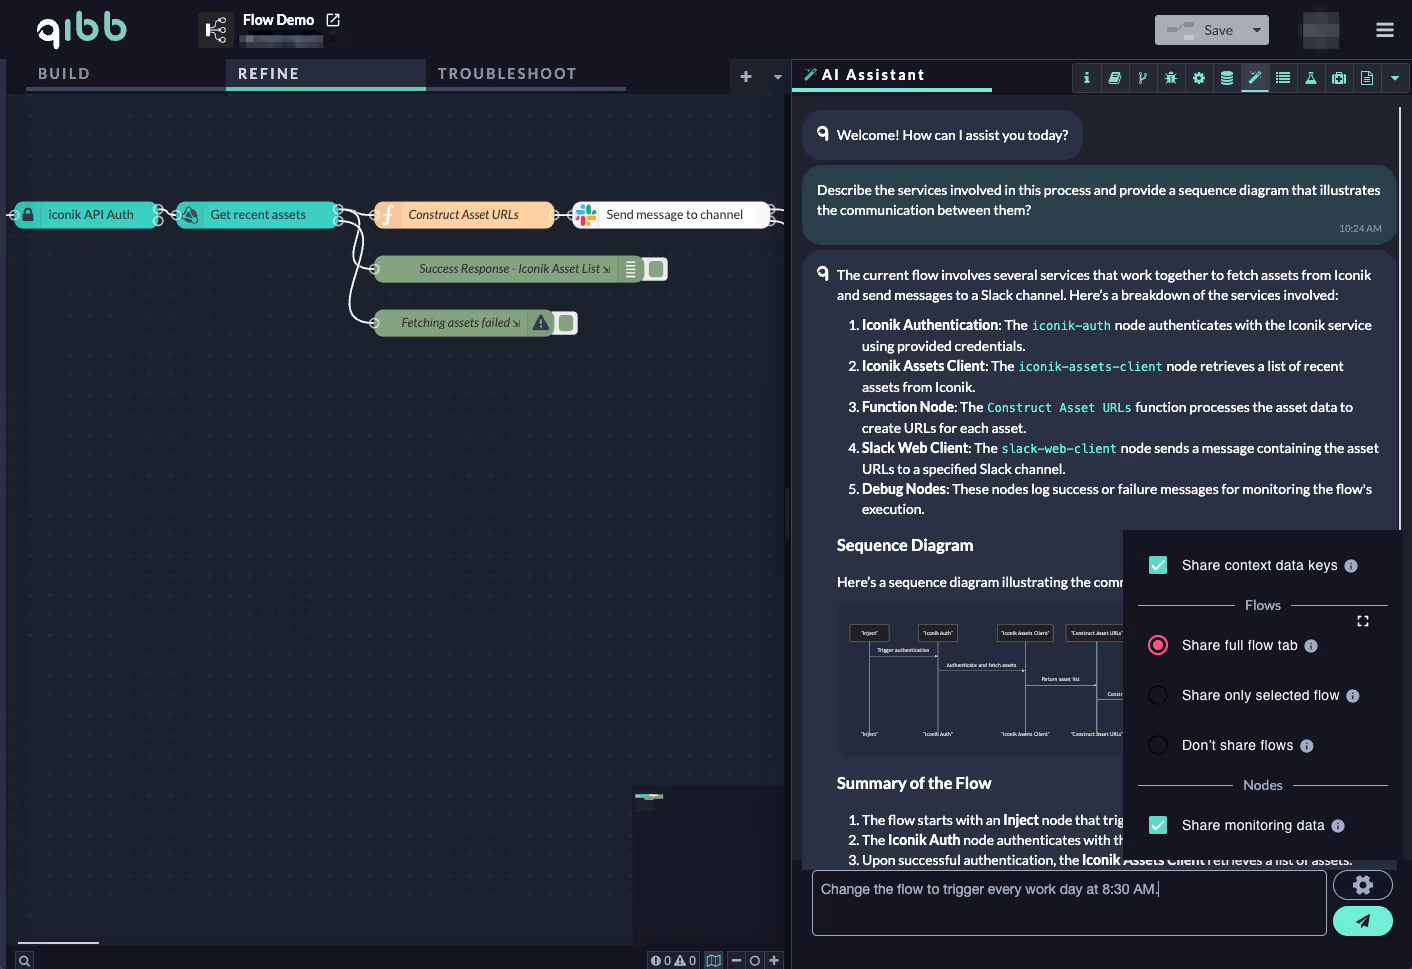Click the navigator minimap viewport marker
1412x969 pixels.
coord(649,797)
